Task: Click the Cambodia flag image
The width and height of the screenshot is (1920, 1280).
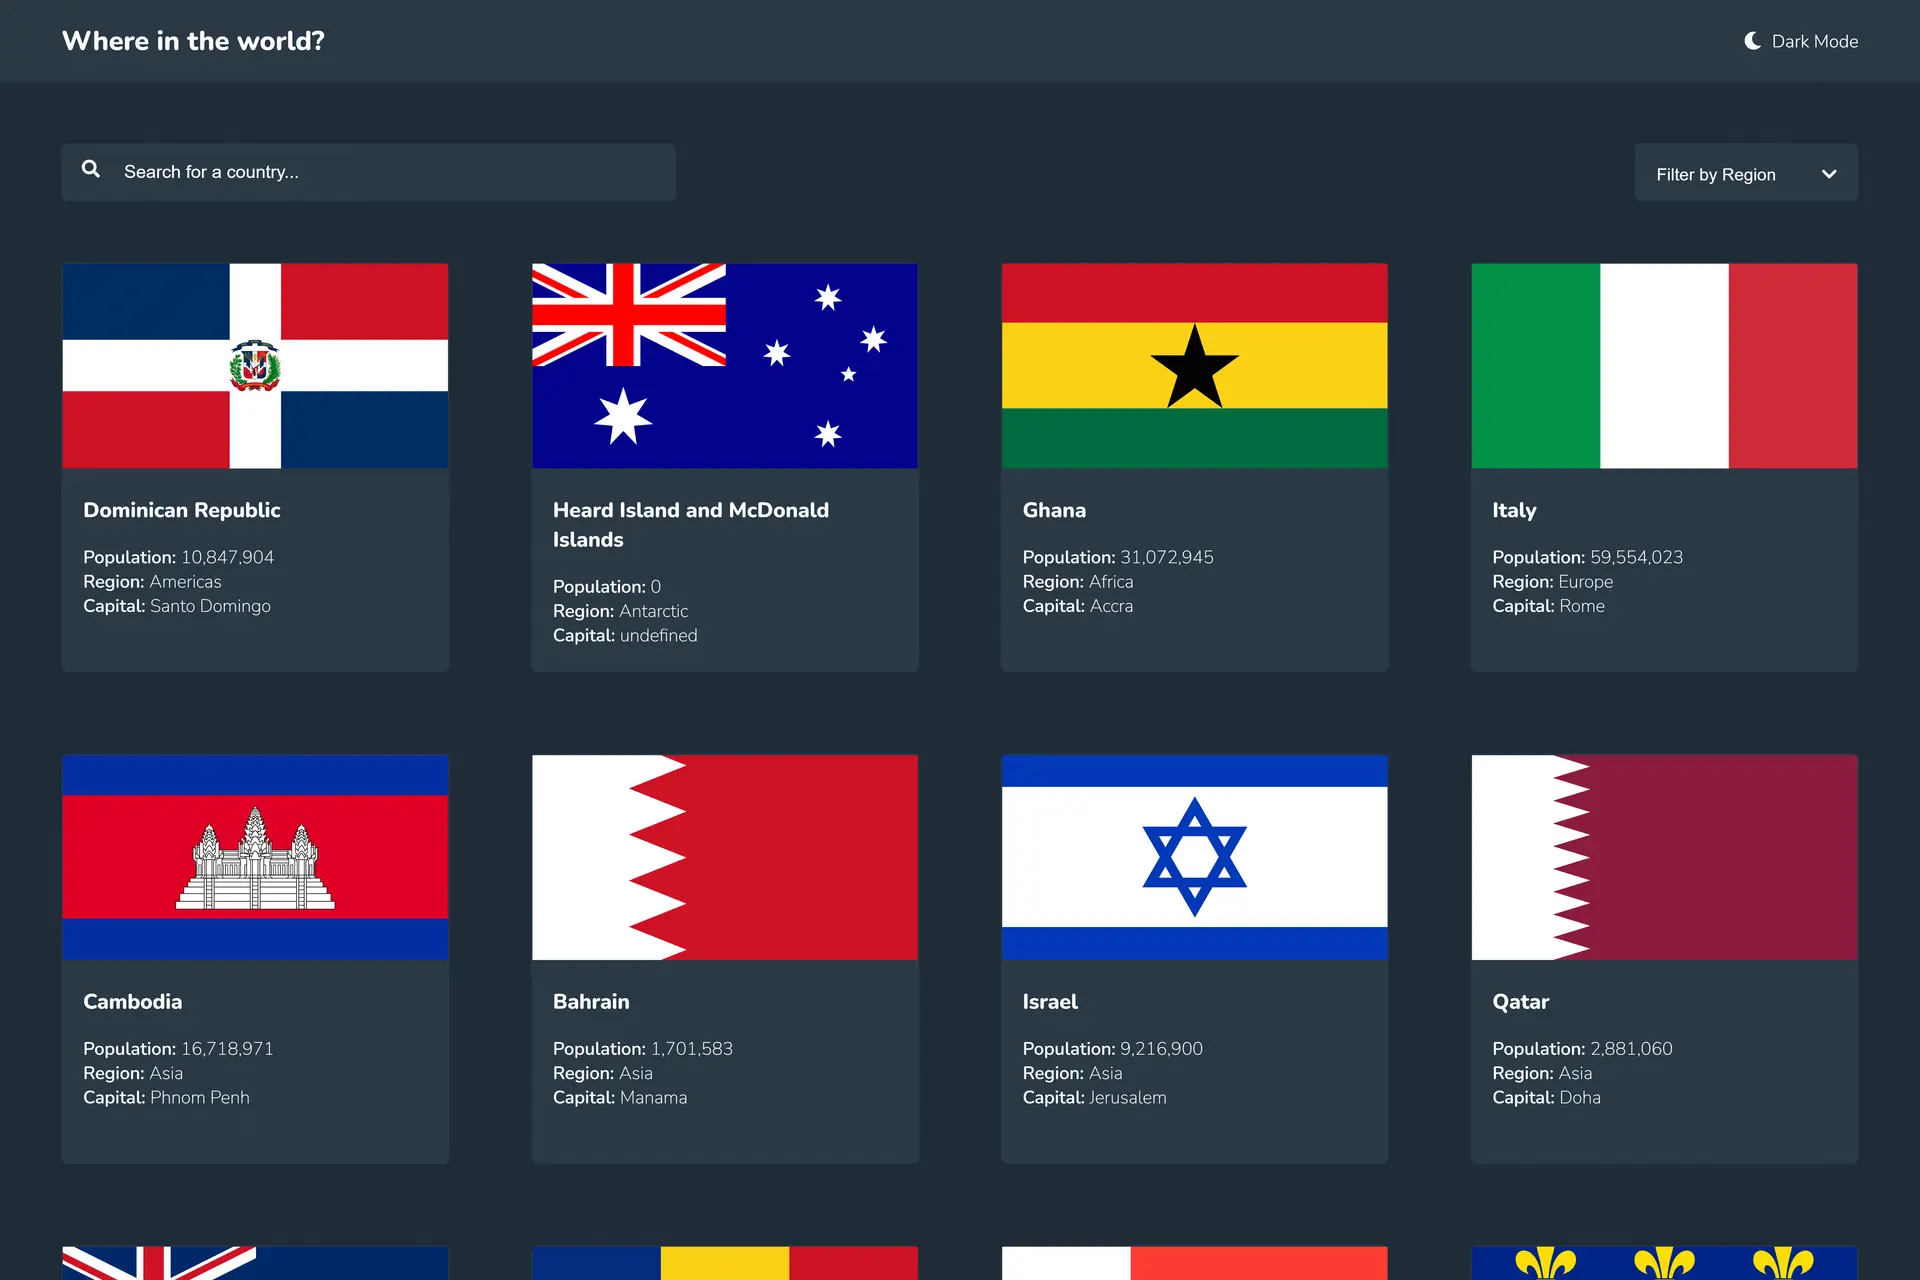Action: pyautogui.click(x=255, y=857)
